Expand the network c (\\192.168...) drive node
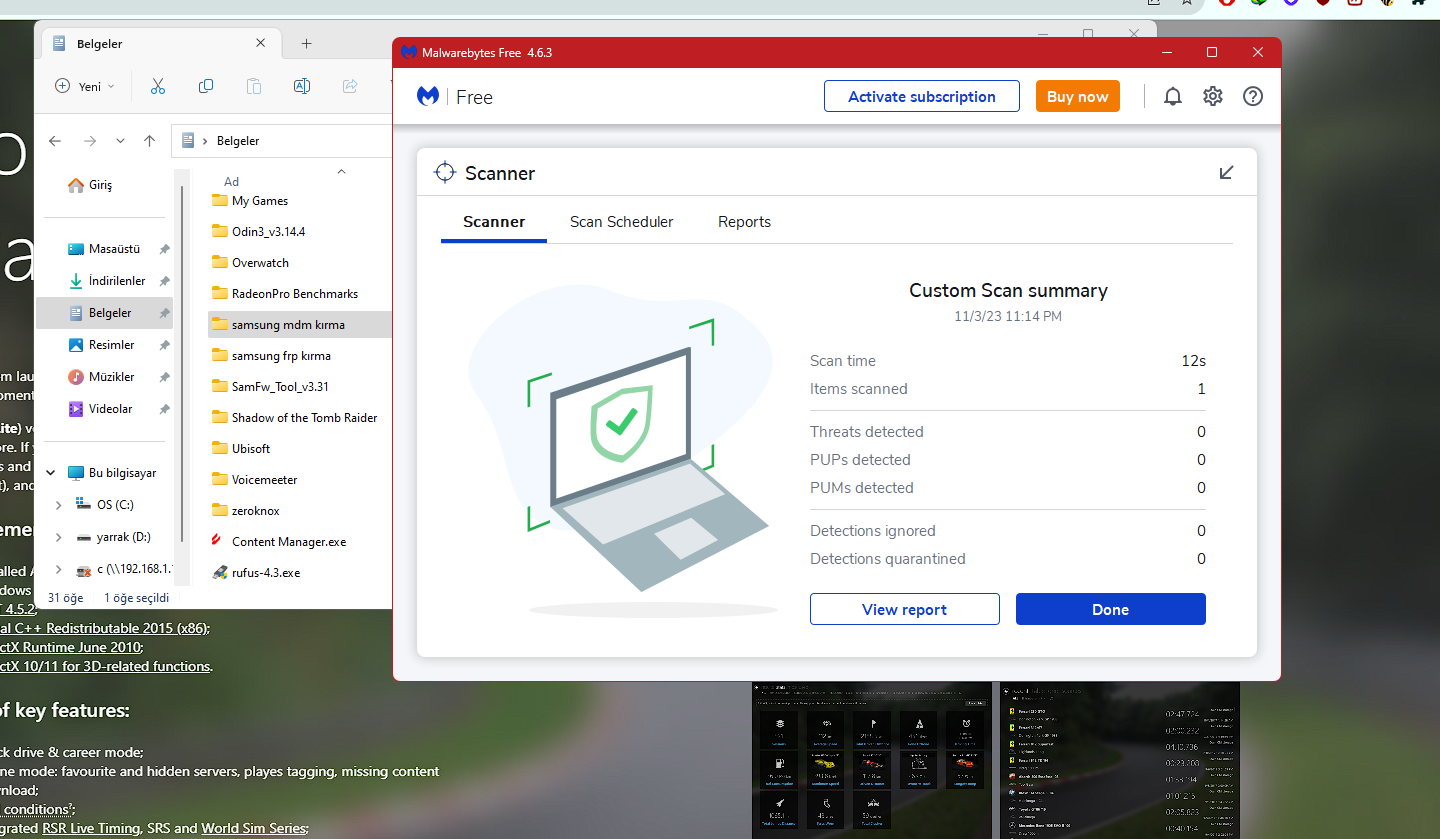 [x=59, y=570]
